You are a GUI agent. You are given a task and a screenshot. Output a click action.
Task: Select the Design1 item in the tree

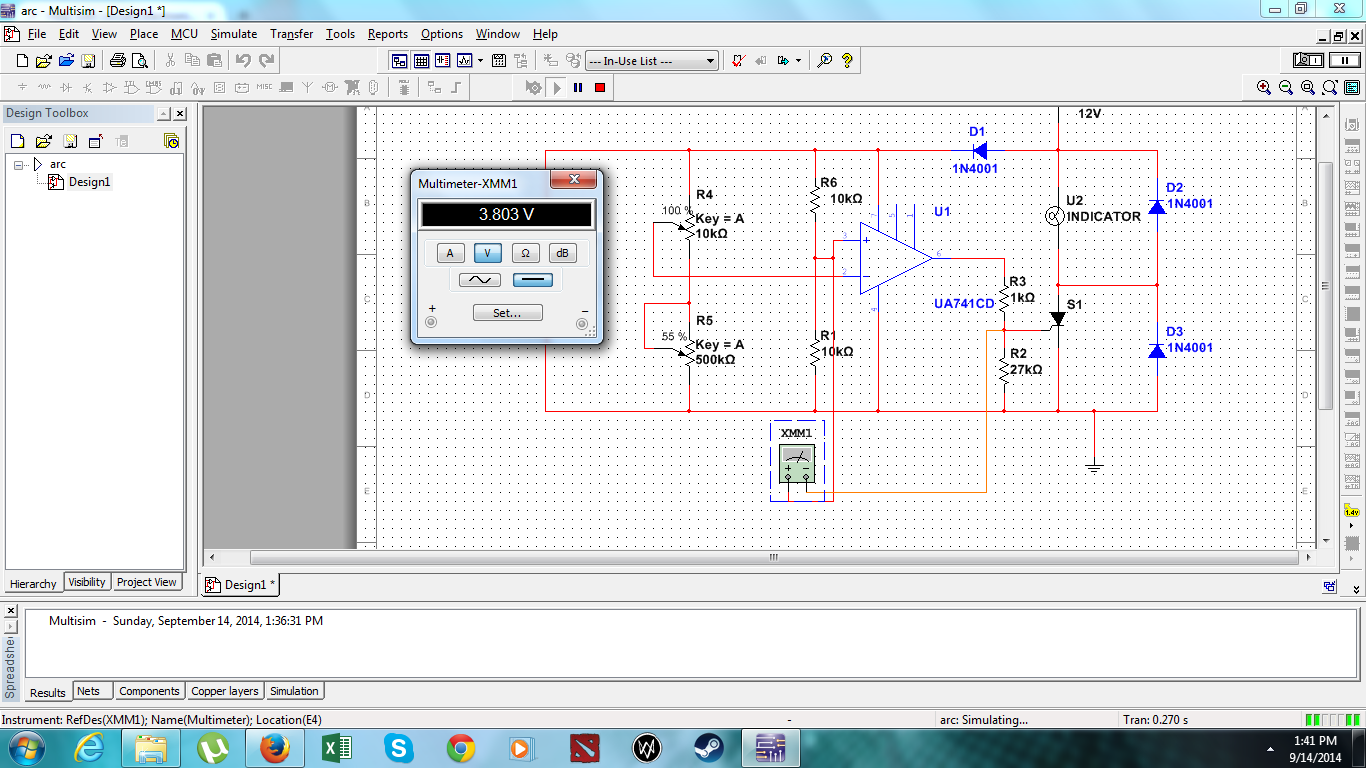tap(89, 182)
